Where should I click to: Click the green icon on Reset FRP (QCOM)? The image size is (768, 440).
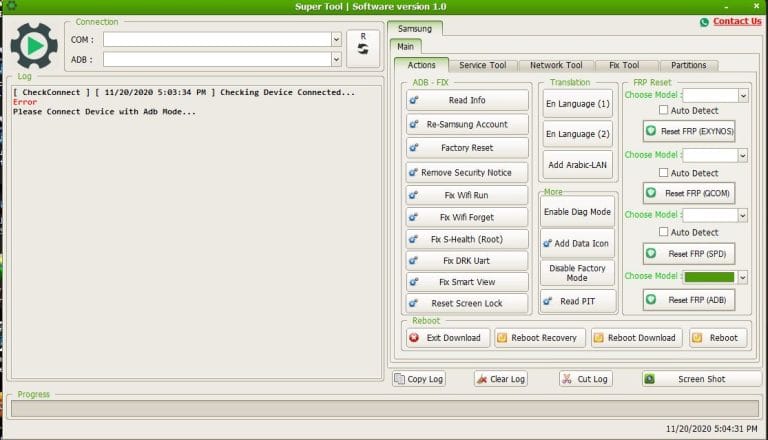[651, 193]
